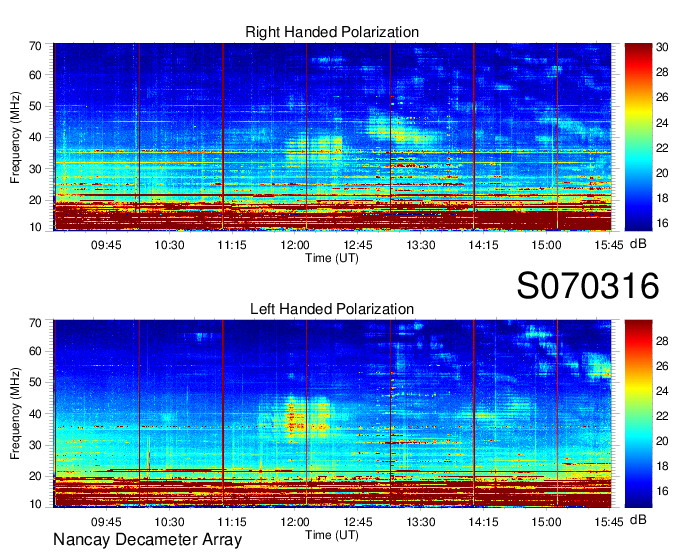Click 13:30 tick under Right Handed plot
This screenshot has height=552, width=680.
[421, 245]
